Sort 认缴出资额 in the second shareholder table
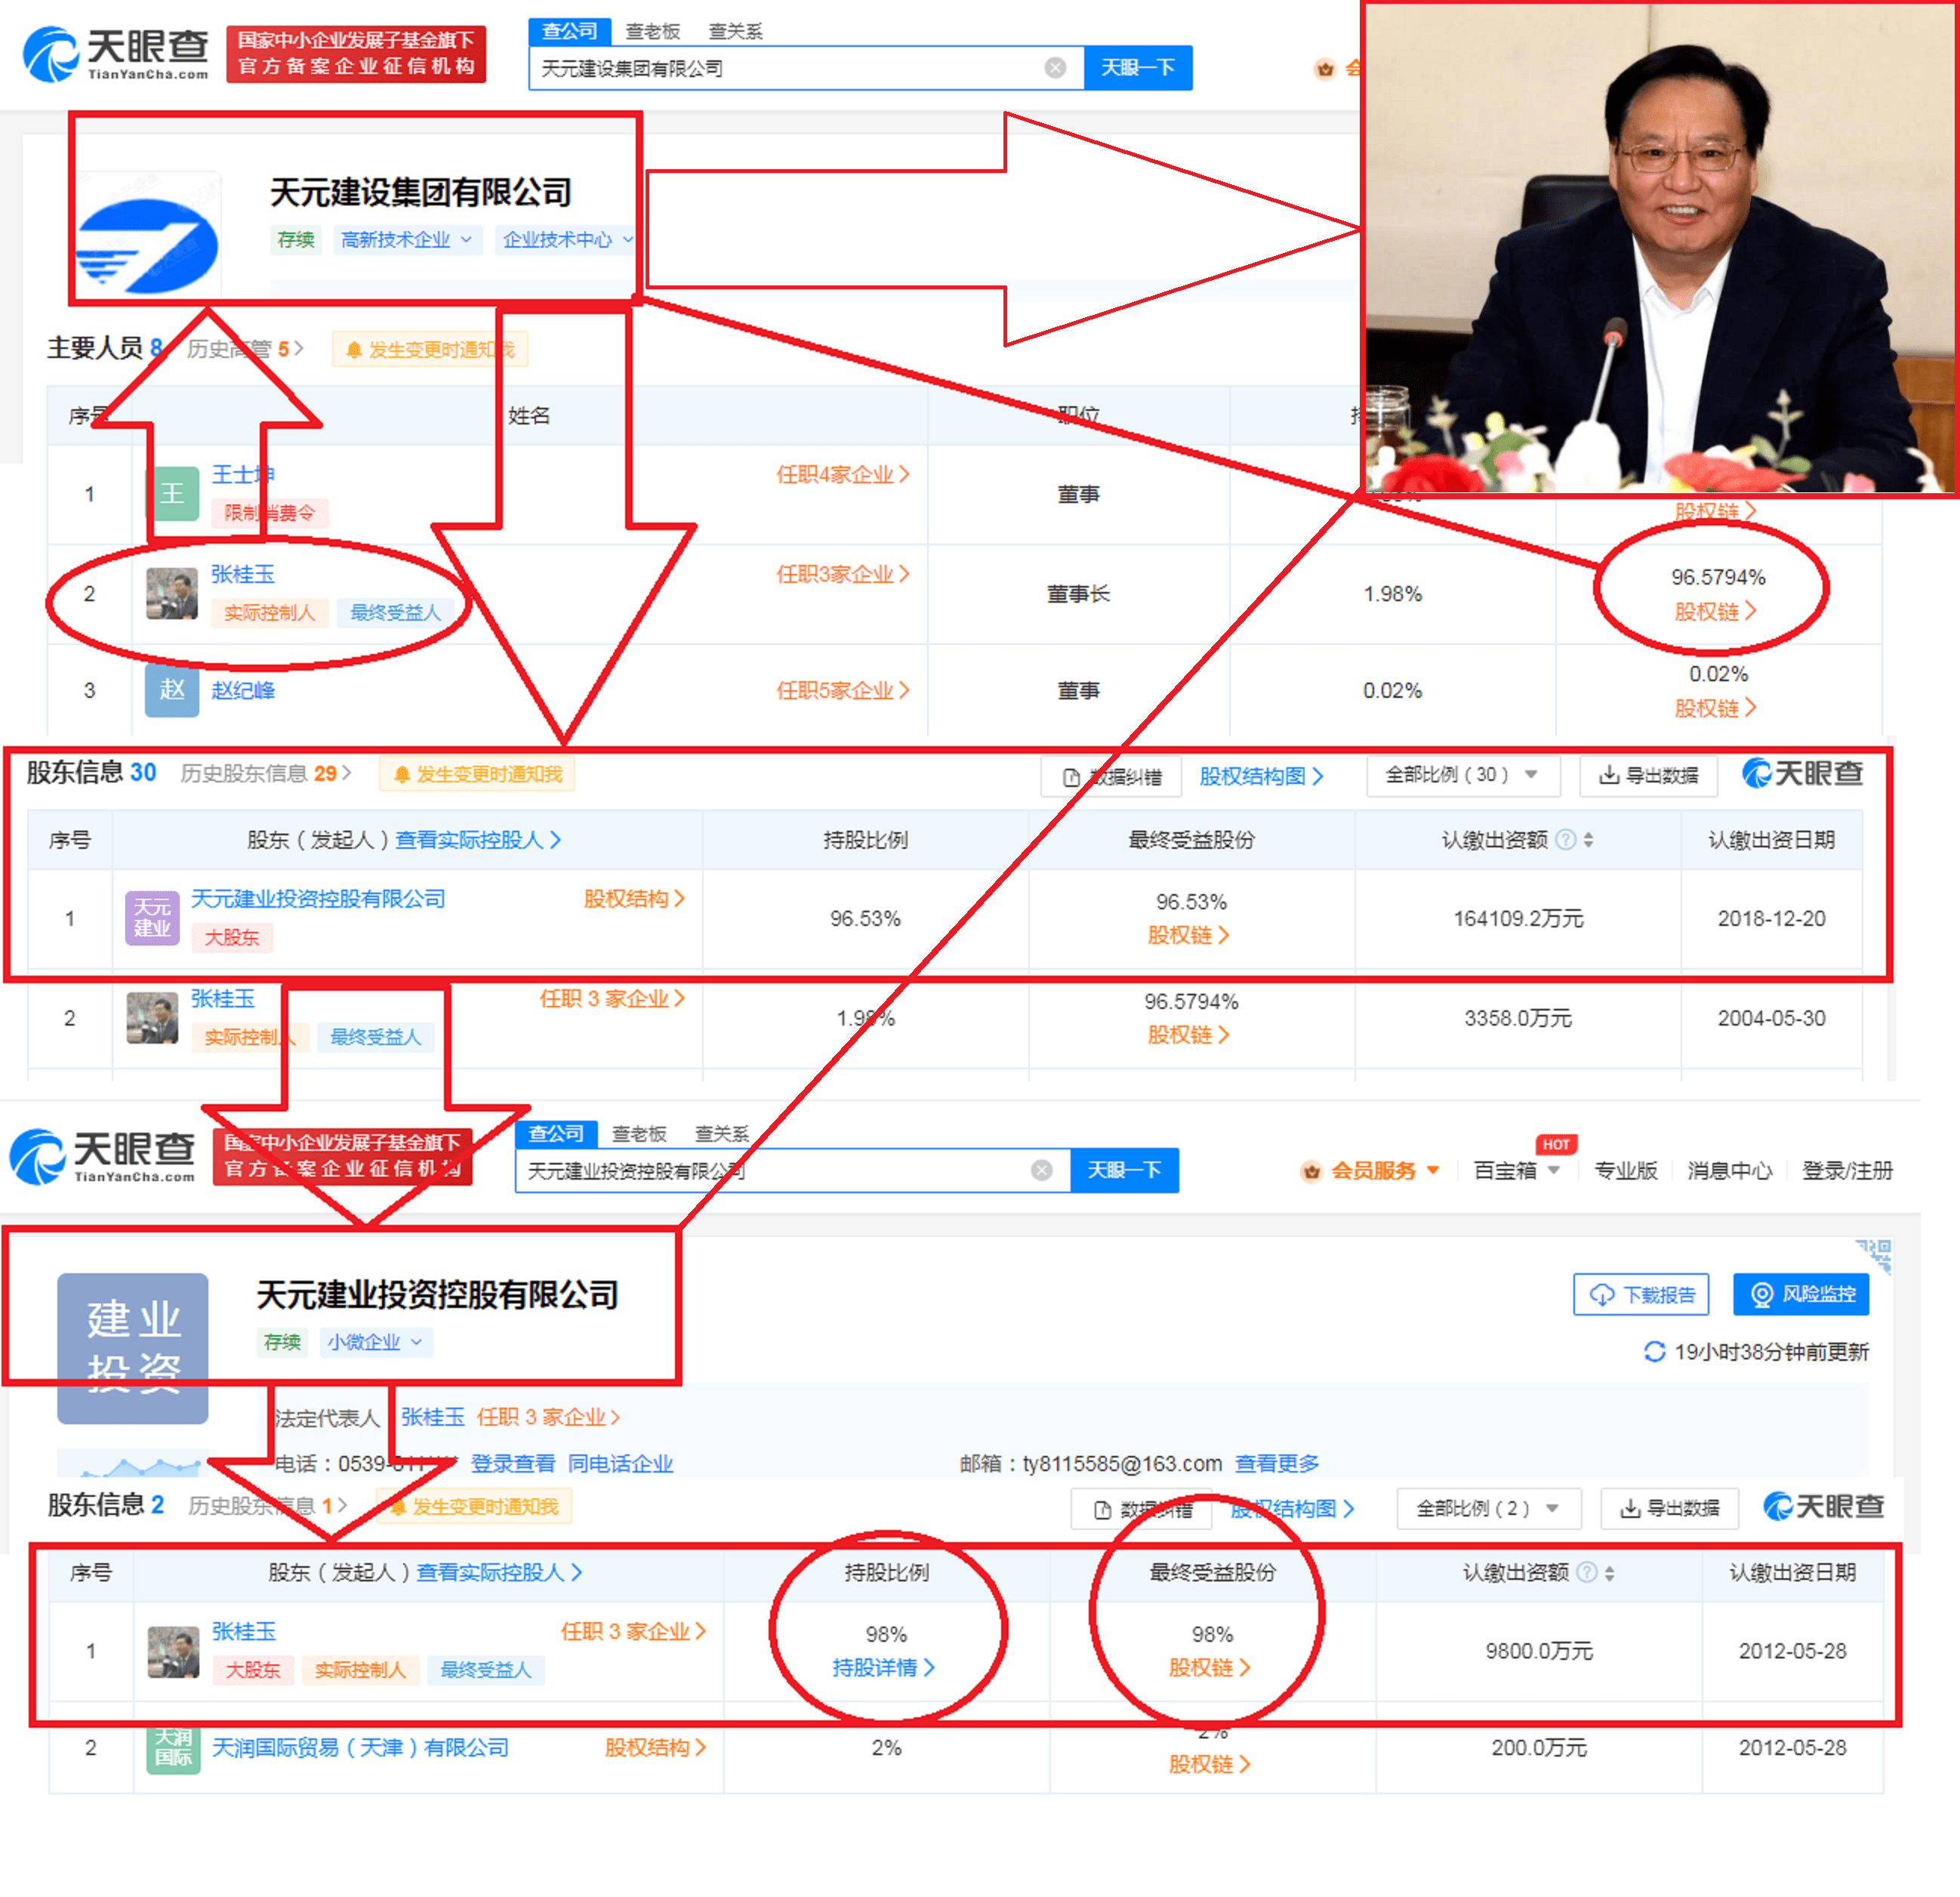 coord(1609,1573)
